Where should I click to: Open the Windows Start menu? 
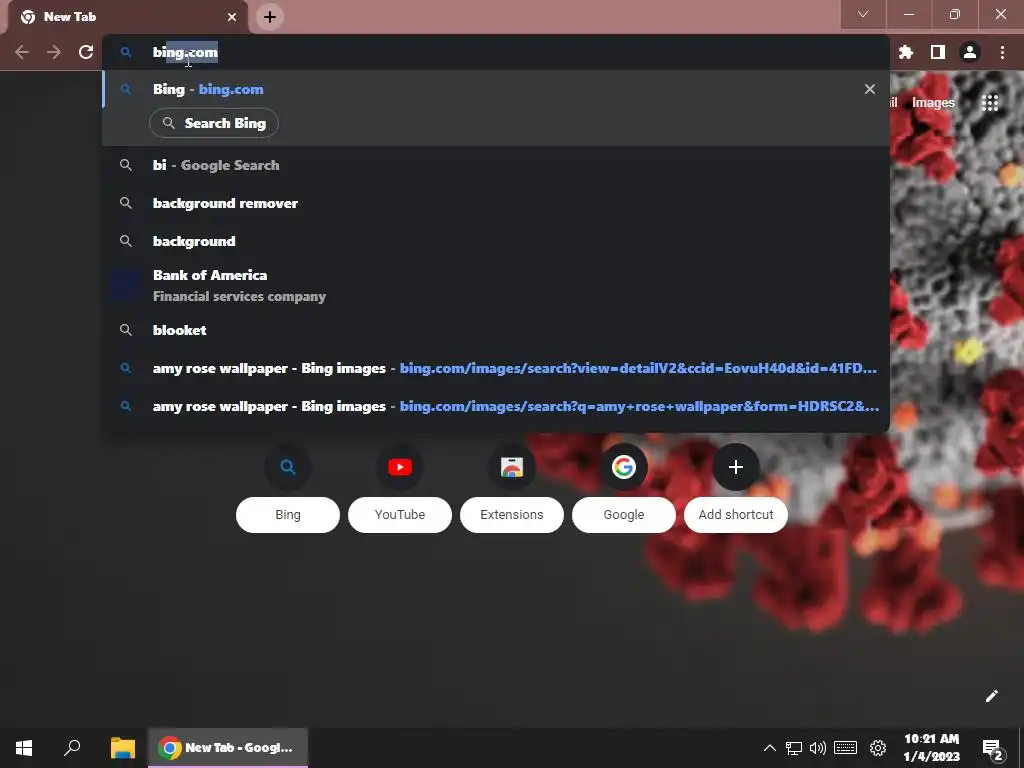[24, 748]
